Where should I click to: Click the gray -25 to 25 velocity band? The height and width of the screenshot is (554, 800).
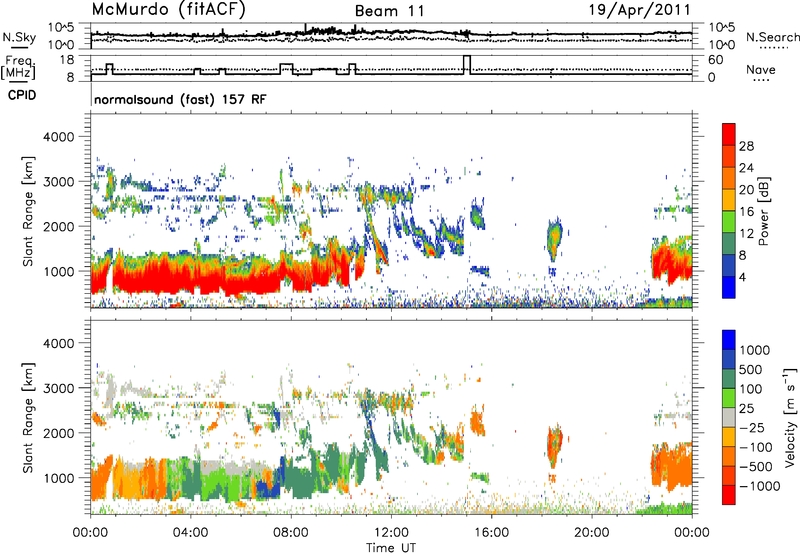click(x=729, y=417)
